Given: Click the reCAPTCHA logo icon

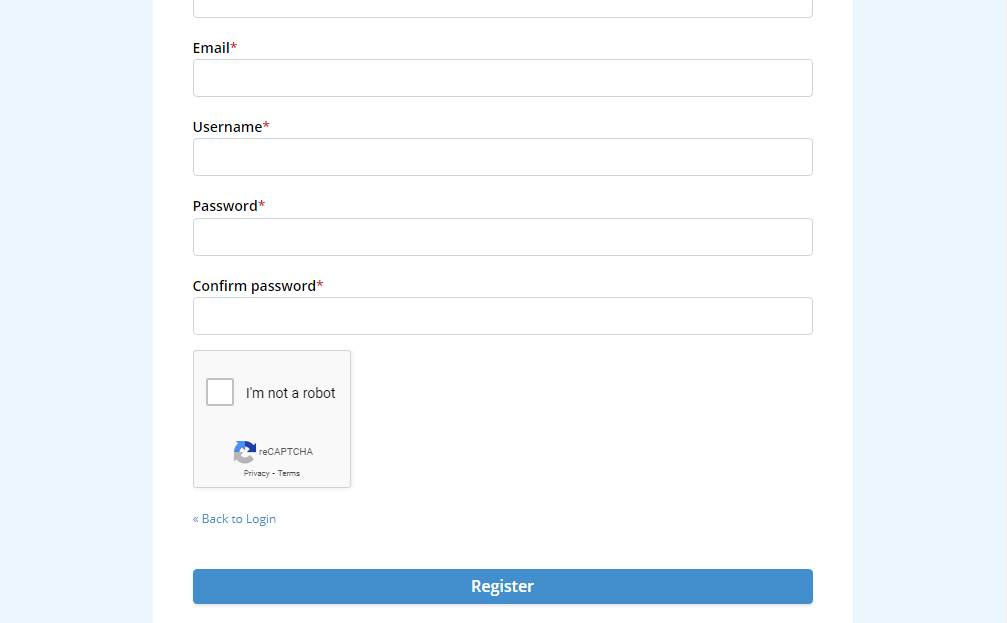Looking at the screenshot, I should (x=245, y=452).
